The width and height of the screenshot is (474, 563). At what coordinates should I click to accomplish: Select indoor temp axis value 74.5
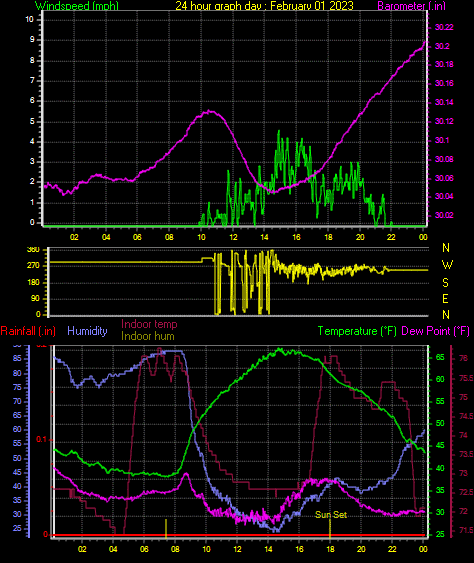[466, 417]
